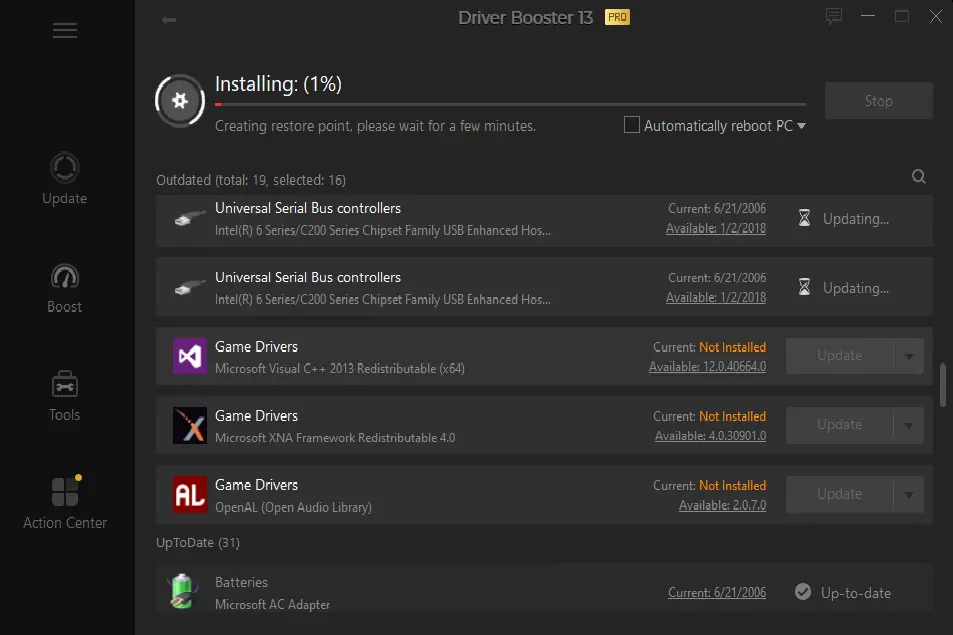Click the vertical scrollbar thumb

(943, 385)
